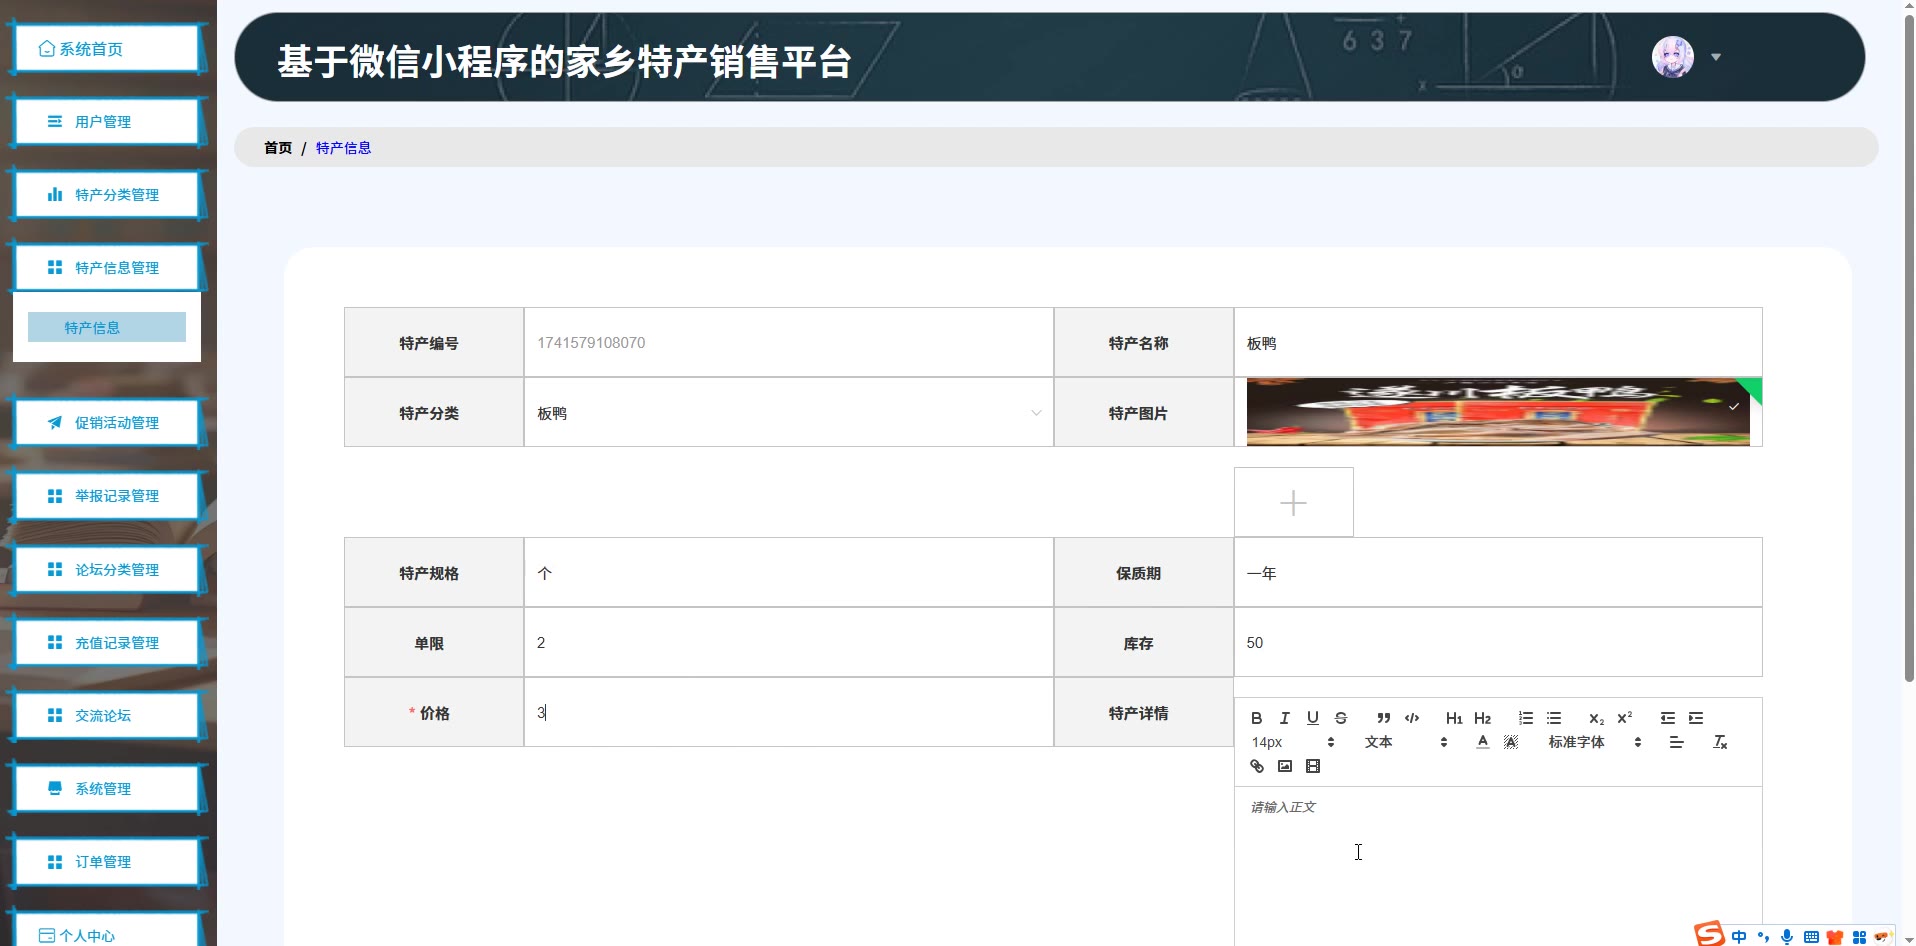
Task: Apply Heading 1 style
Action: (x=1454, y=718)
